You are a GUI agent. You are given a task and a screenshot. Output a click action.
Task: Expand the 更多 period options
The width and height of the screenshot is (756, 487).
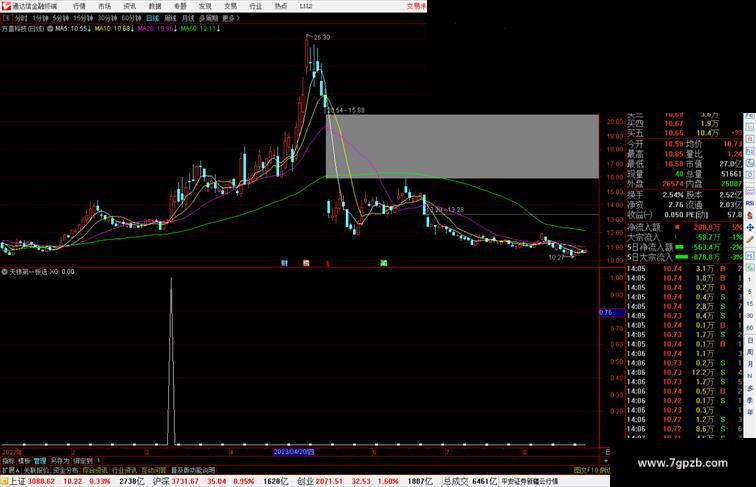point(230,18)
